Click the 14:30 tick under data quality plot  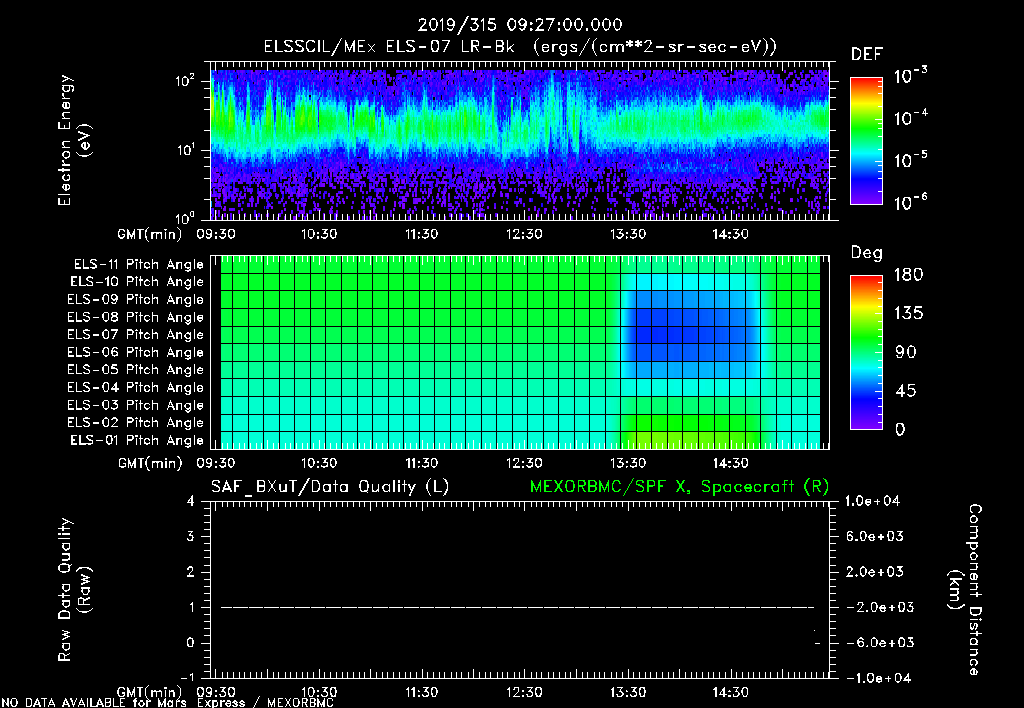click(x=730, y=693)
